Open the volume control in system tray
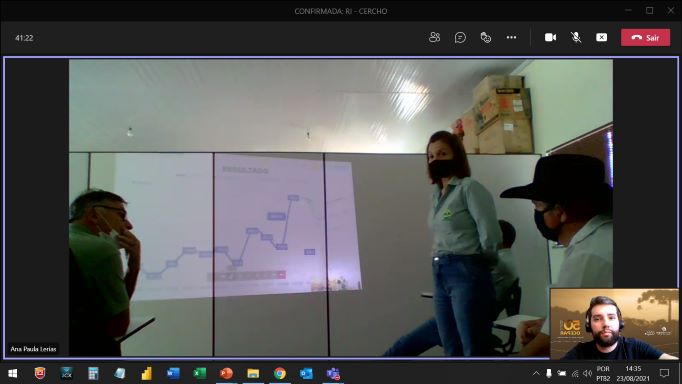Screen dimensions: 682x384 pyautogui.click(x=587, y=373)
